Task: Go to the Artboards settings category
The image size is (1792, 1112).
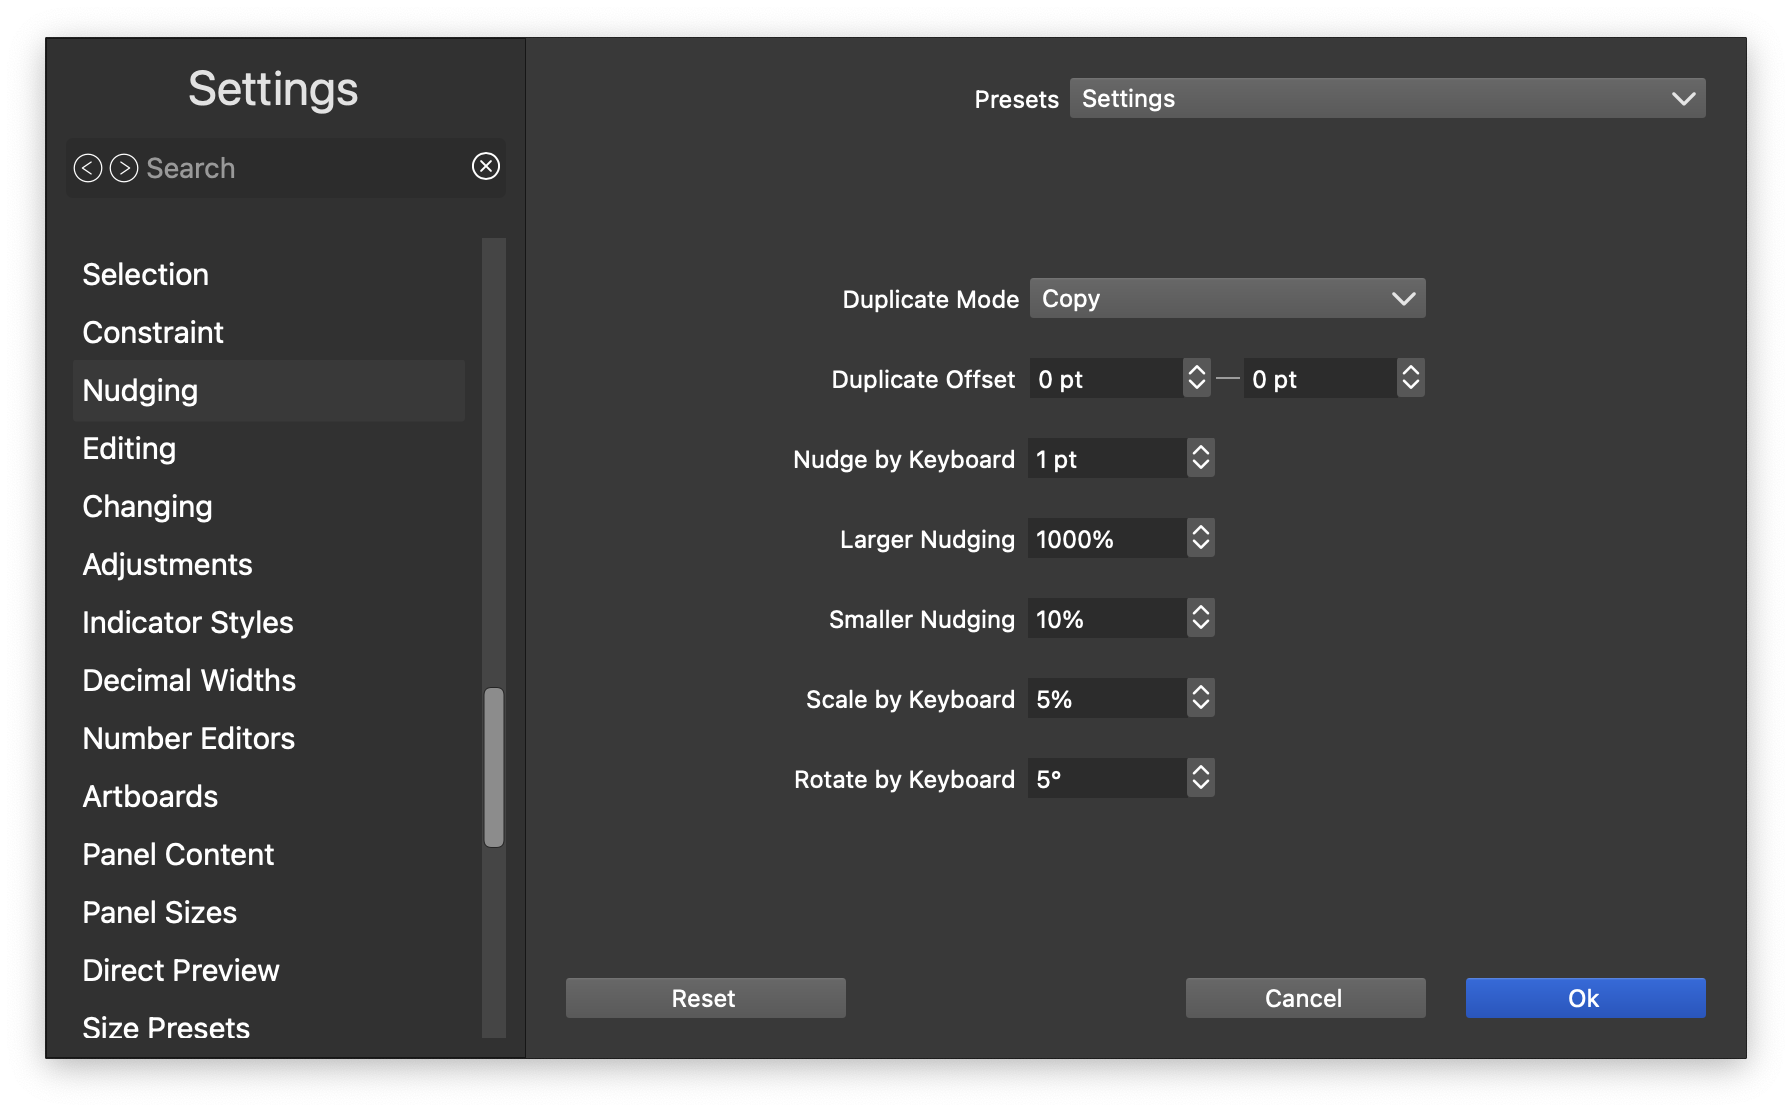Action: (150, 796)
